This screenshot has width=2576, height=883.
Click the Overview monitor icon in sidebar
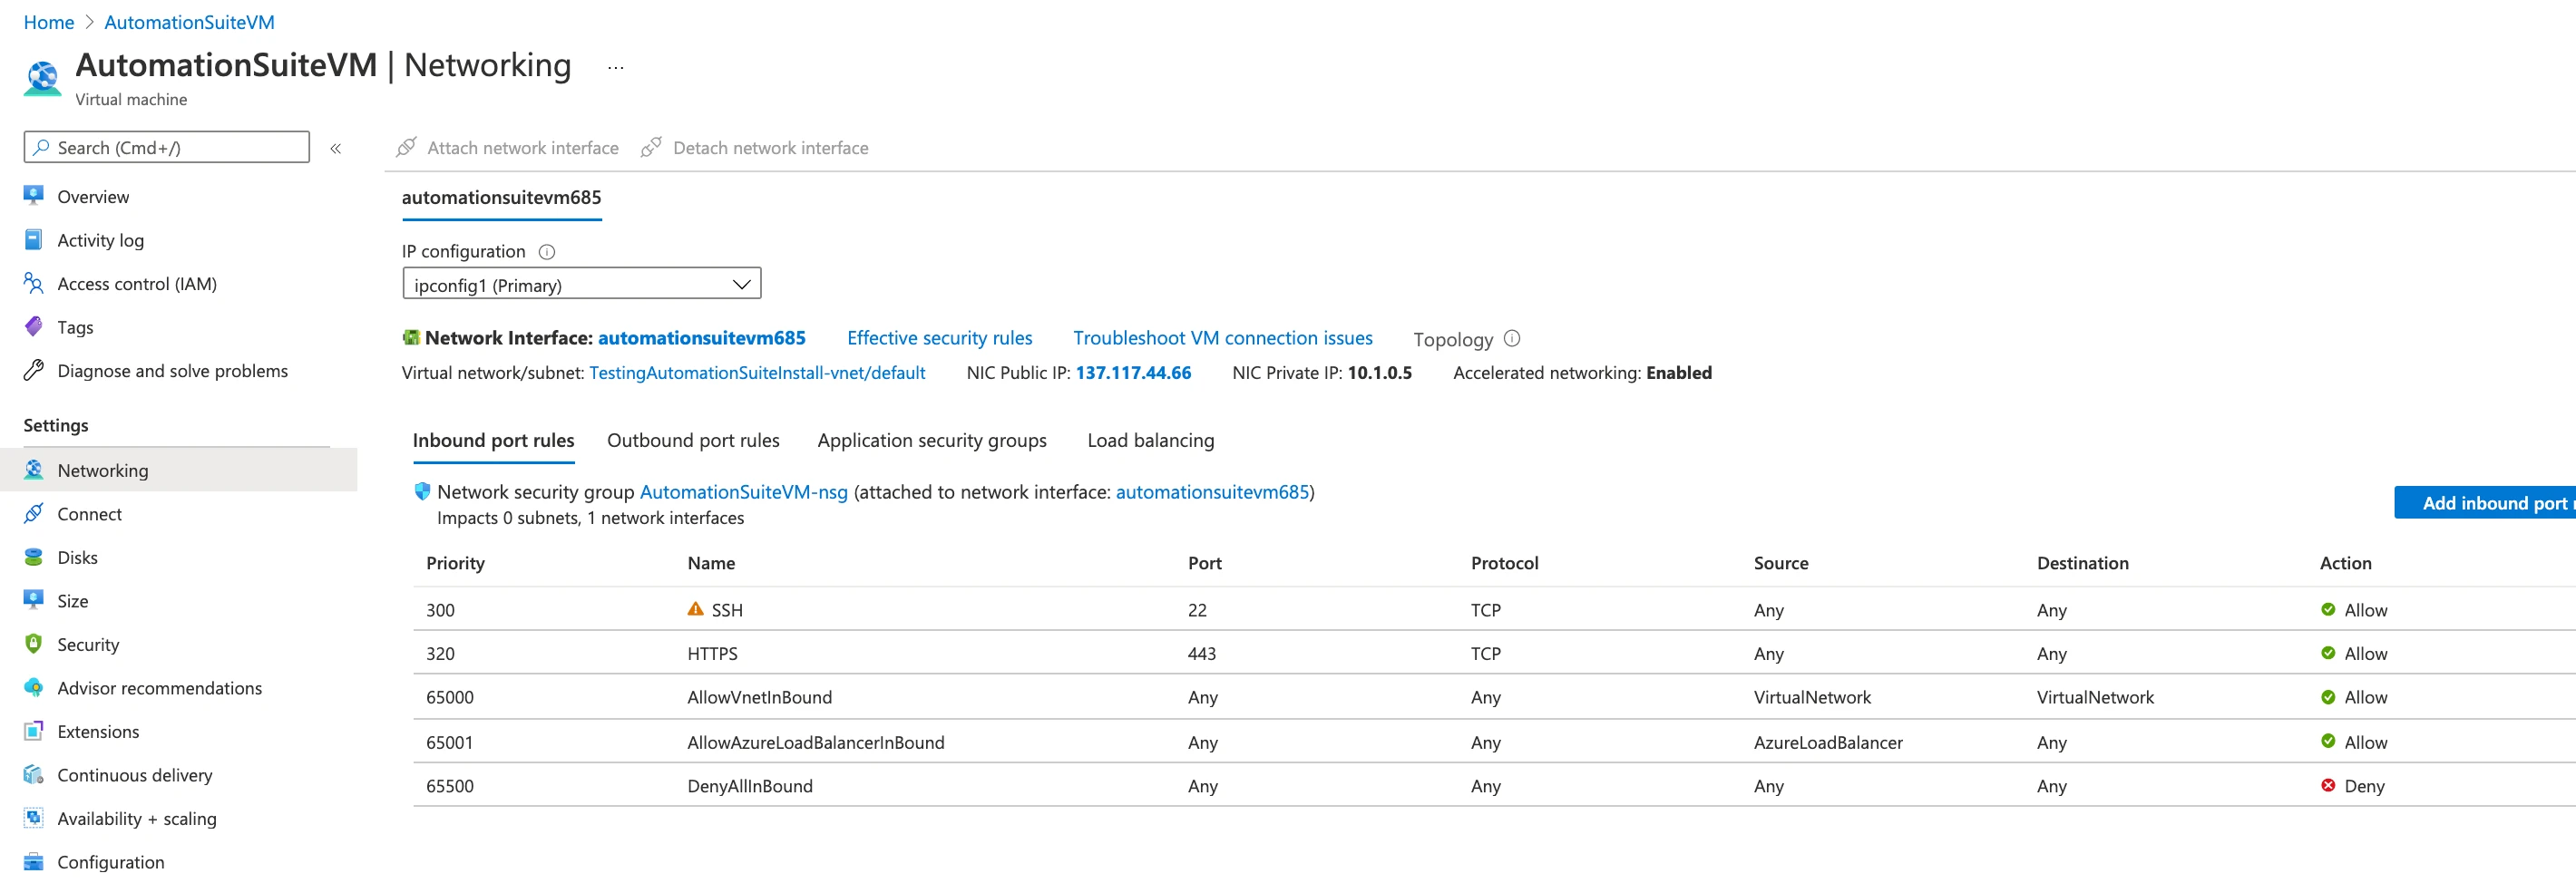click(x=33, y=196)
